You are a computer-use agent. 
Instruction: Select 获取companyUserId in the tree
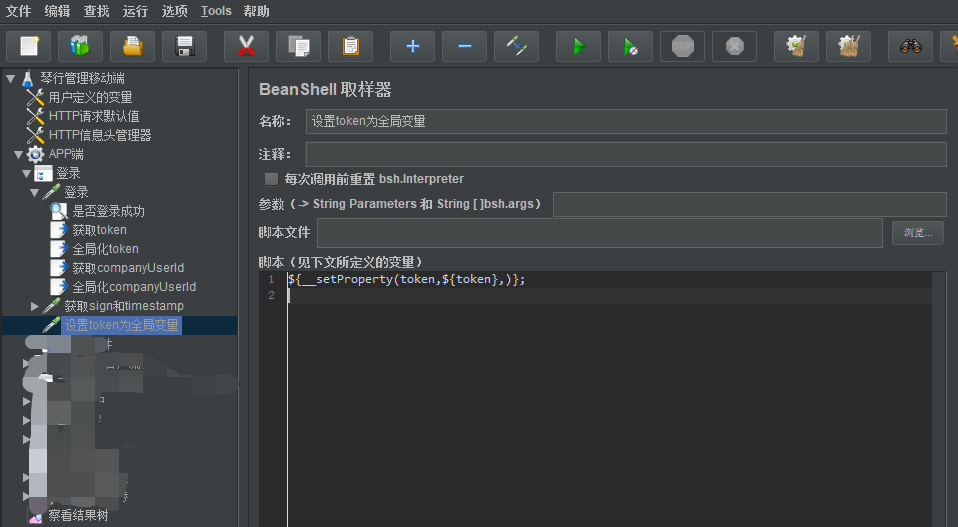(128, 268)
